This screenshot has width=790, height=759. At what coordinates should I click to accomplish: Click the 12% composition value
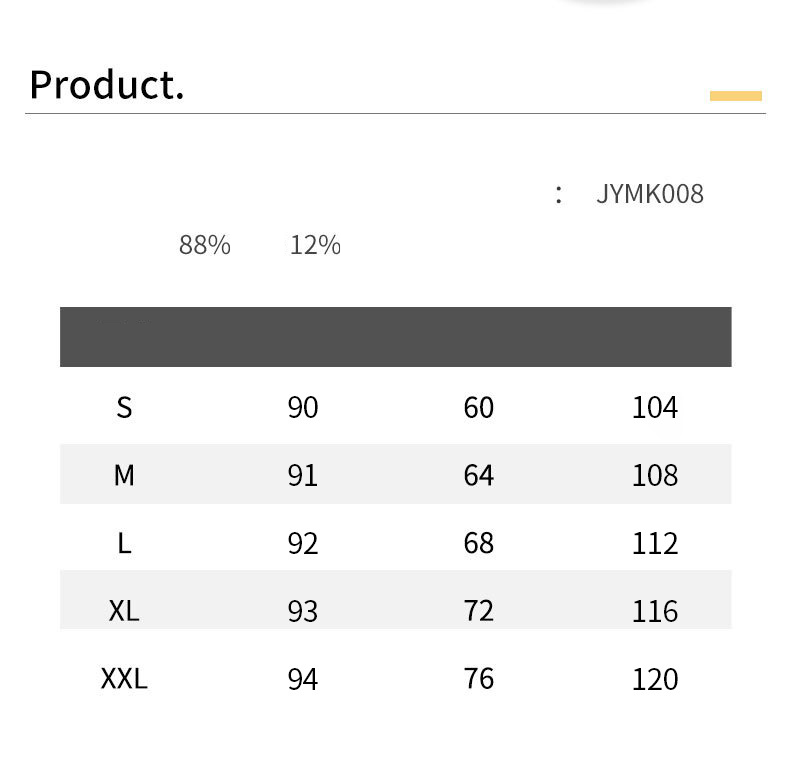(315, 245)
